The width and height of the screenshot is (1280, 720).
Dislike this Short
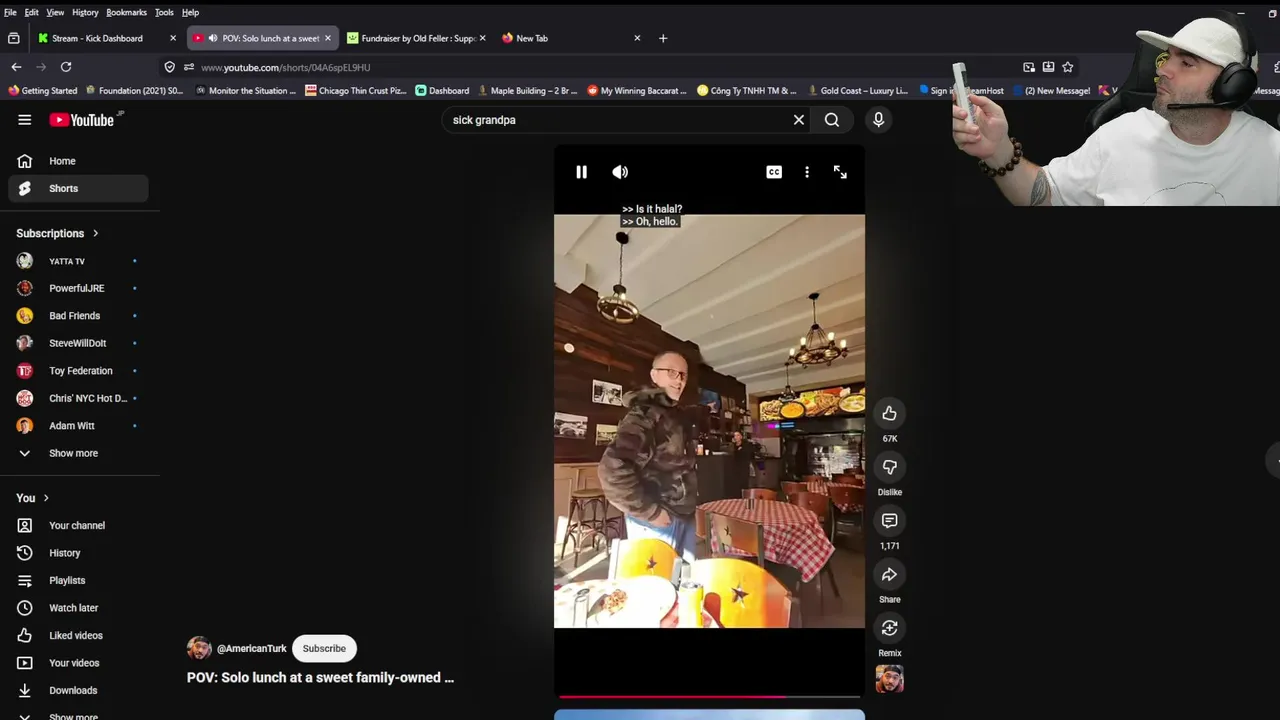coord(889,467)
